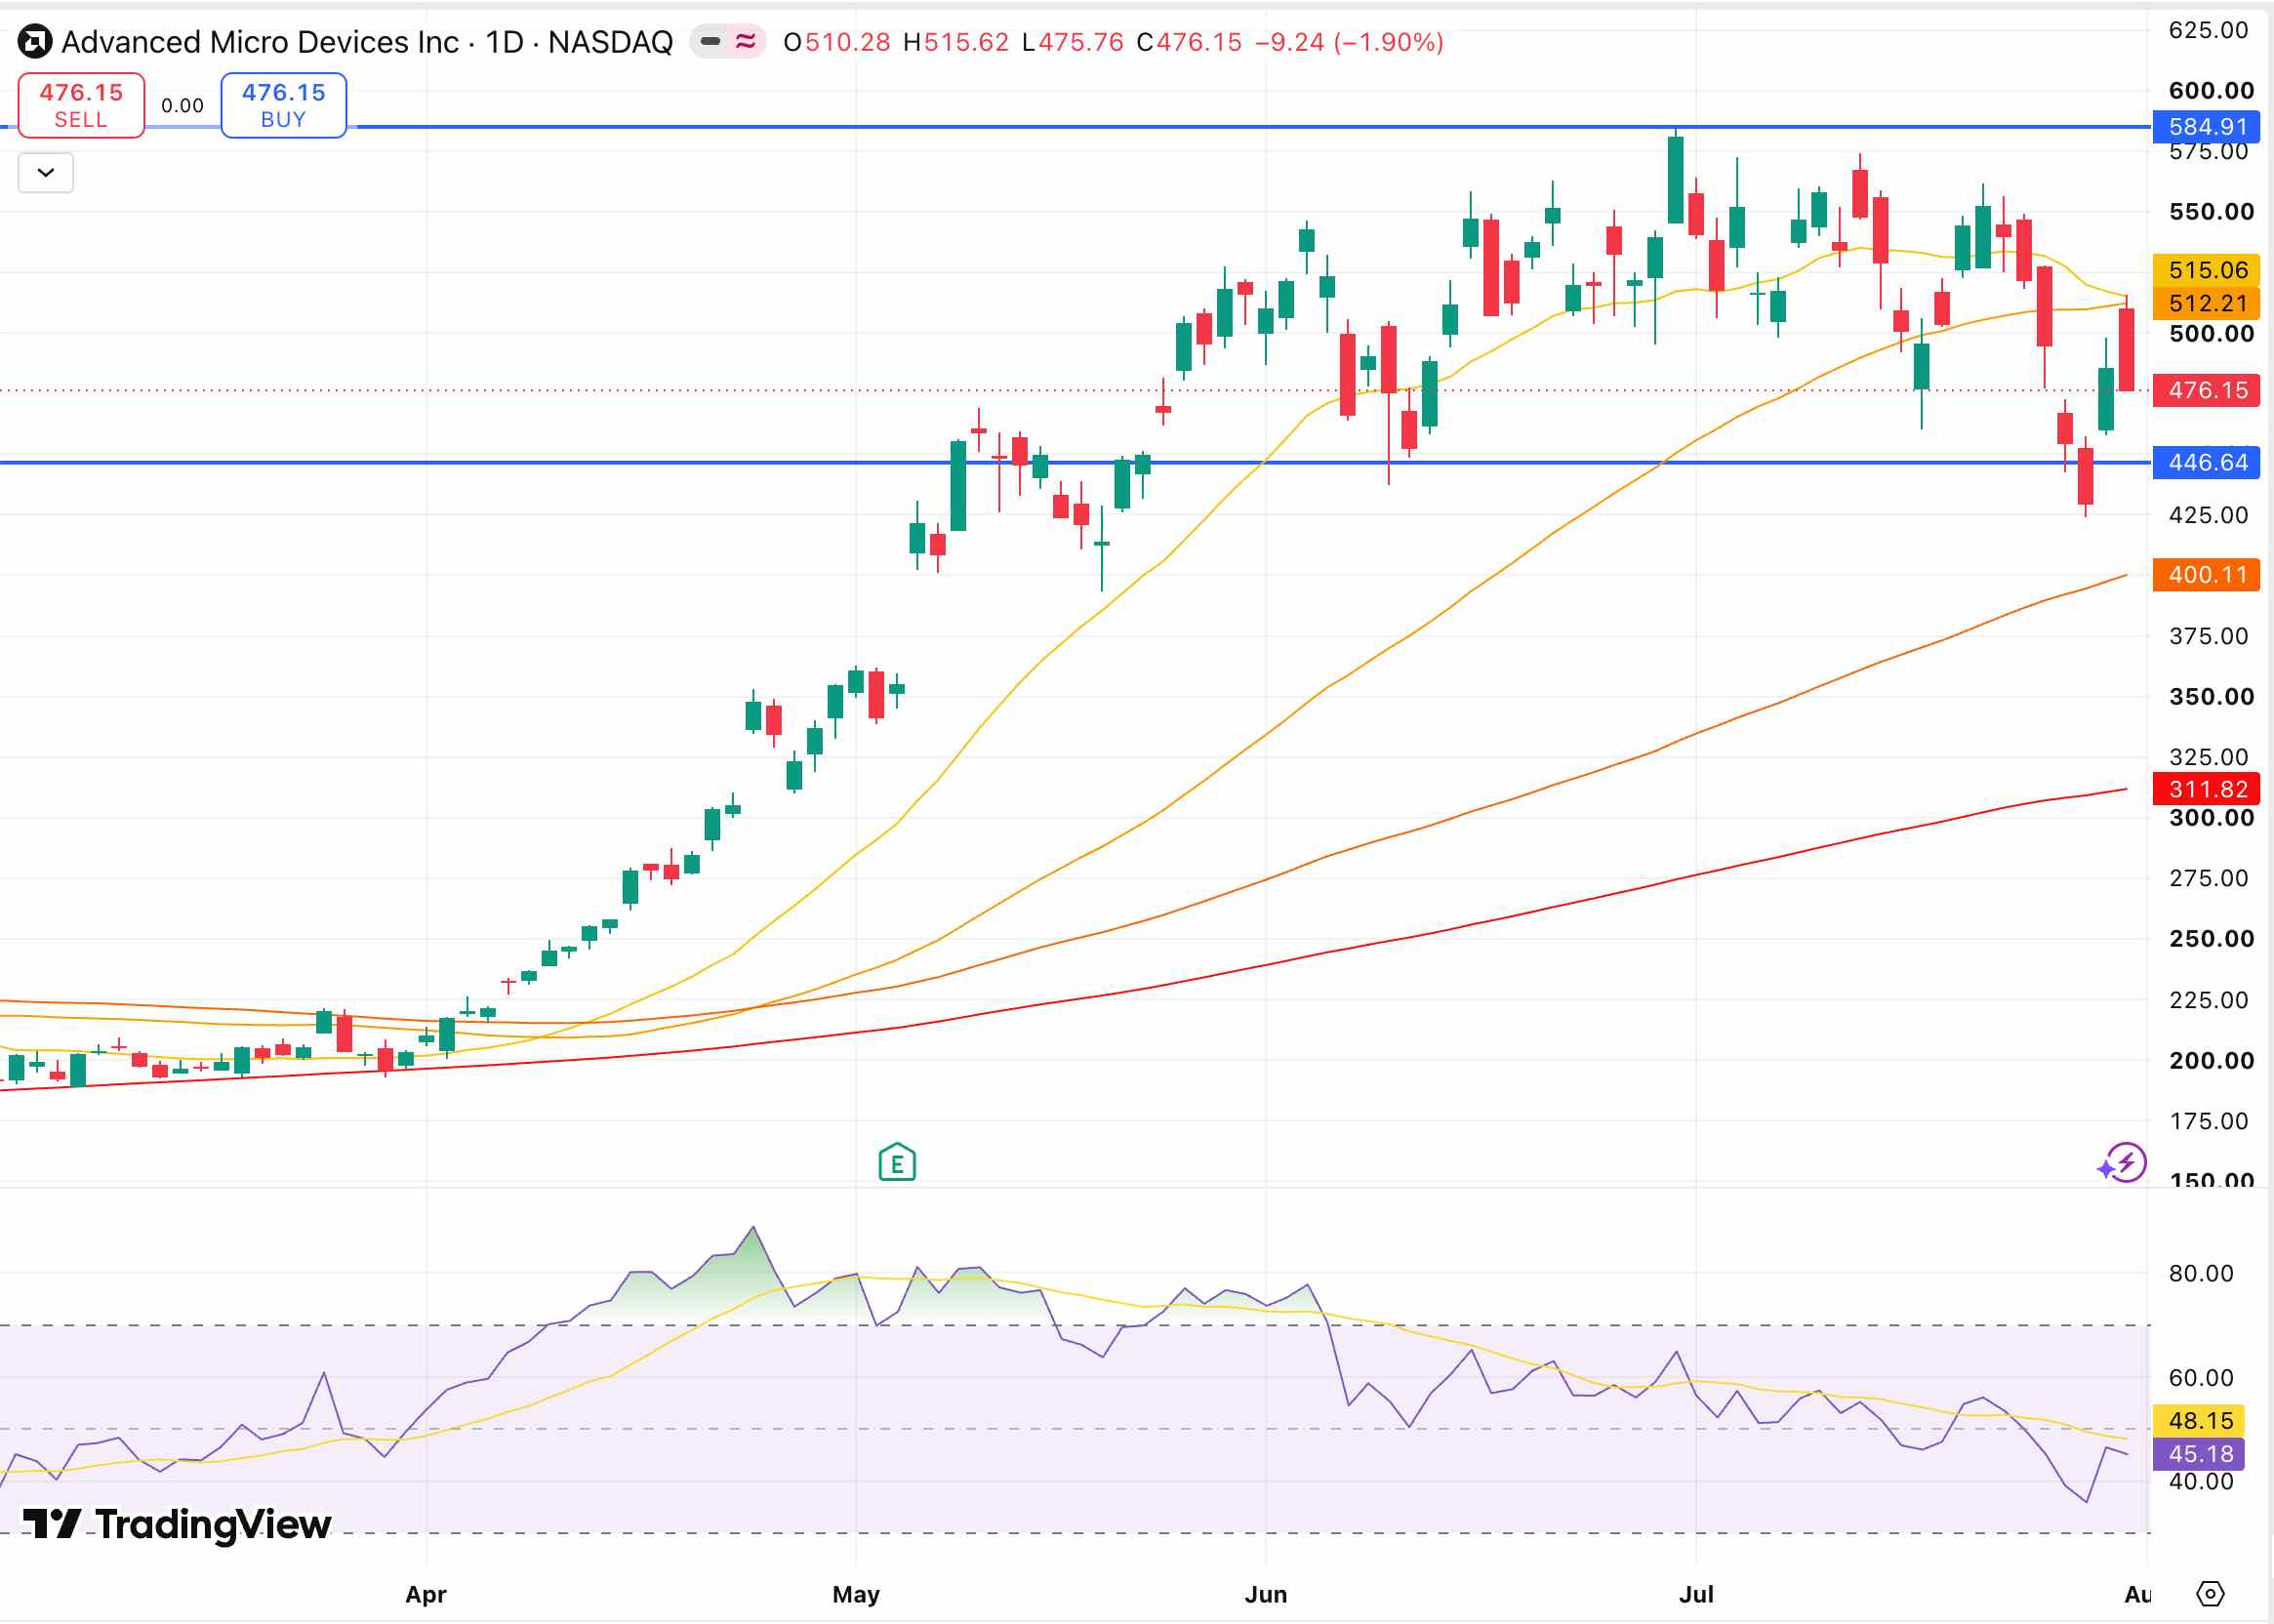Click the 0.00 spread value

click(182, 106)
